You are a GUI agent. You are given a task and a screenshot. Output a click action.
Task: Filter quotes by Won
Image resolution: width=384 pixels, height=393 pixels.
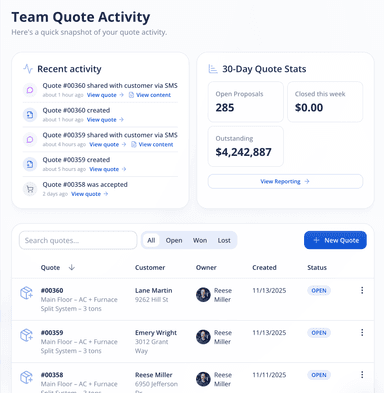point(200,240)
